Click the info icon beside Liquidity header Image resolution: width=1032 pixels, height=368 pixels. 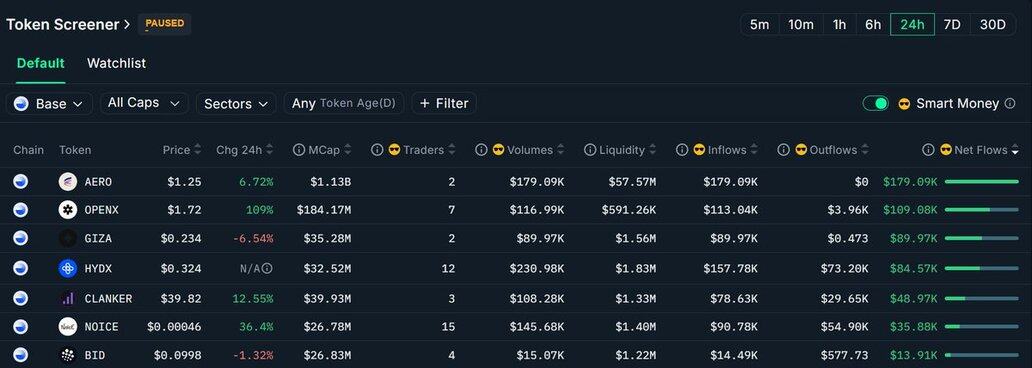tap(590, 150)
